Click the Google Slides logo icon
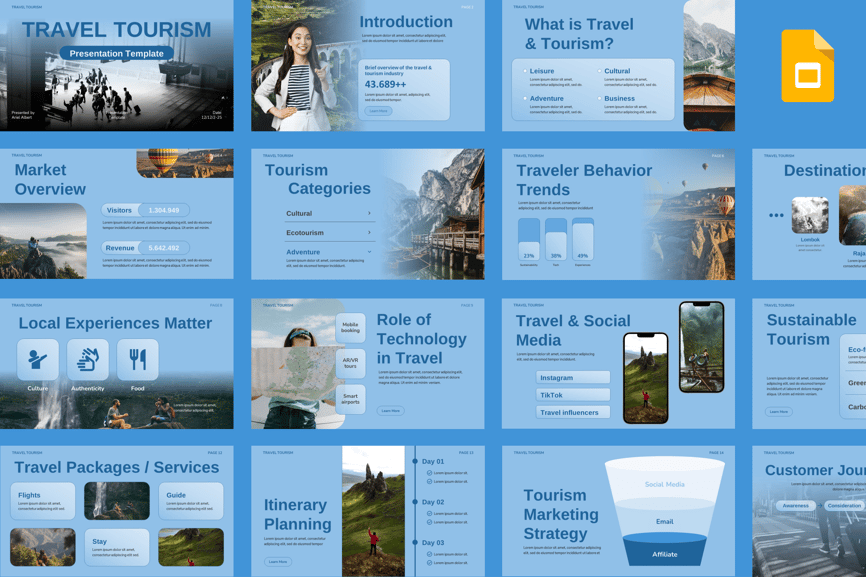This screenshot has height=577, width=866. (x=807, y=66)
